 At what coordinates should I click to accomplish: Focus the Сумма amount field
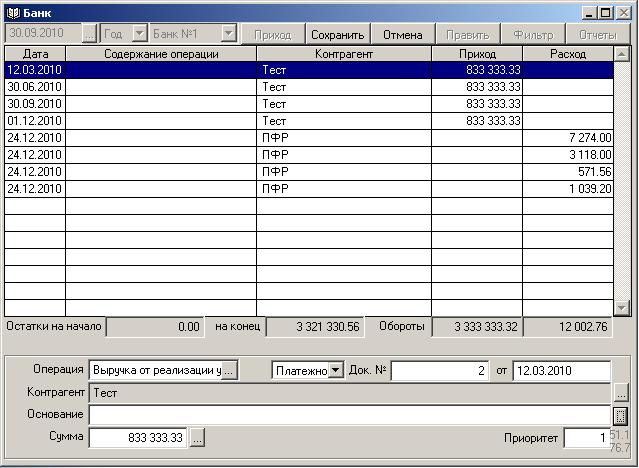coord(138,438)
